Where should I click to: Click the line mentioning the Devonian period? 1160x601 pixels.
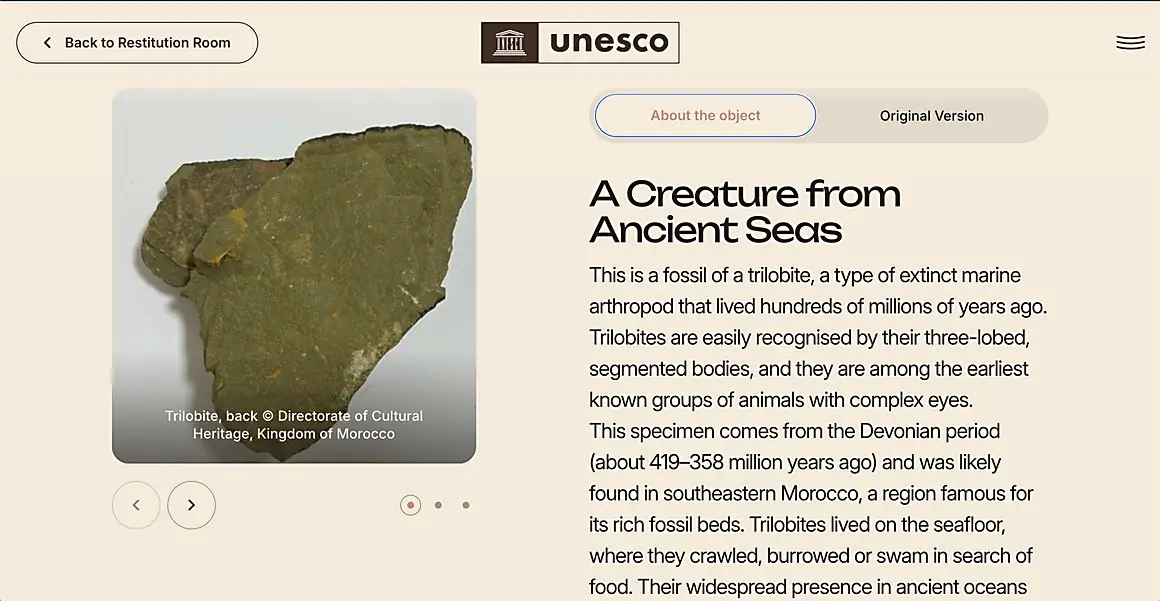[794, 431]
